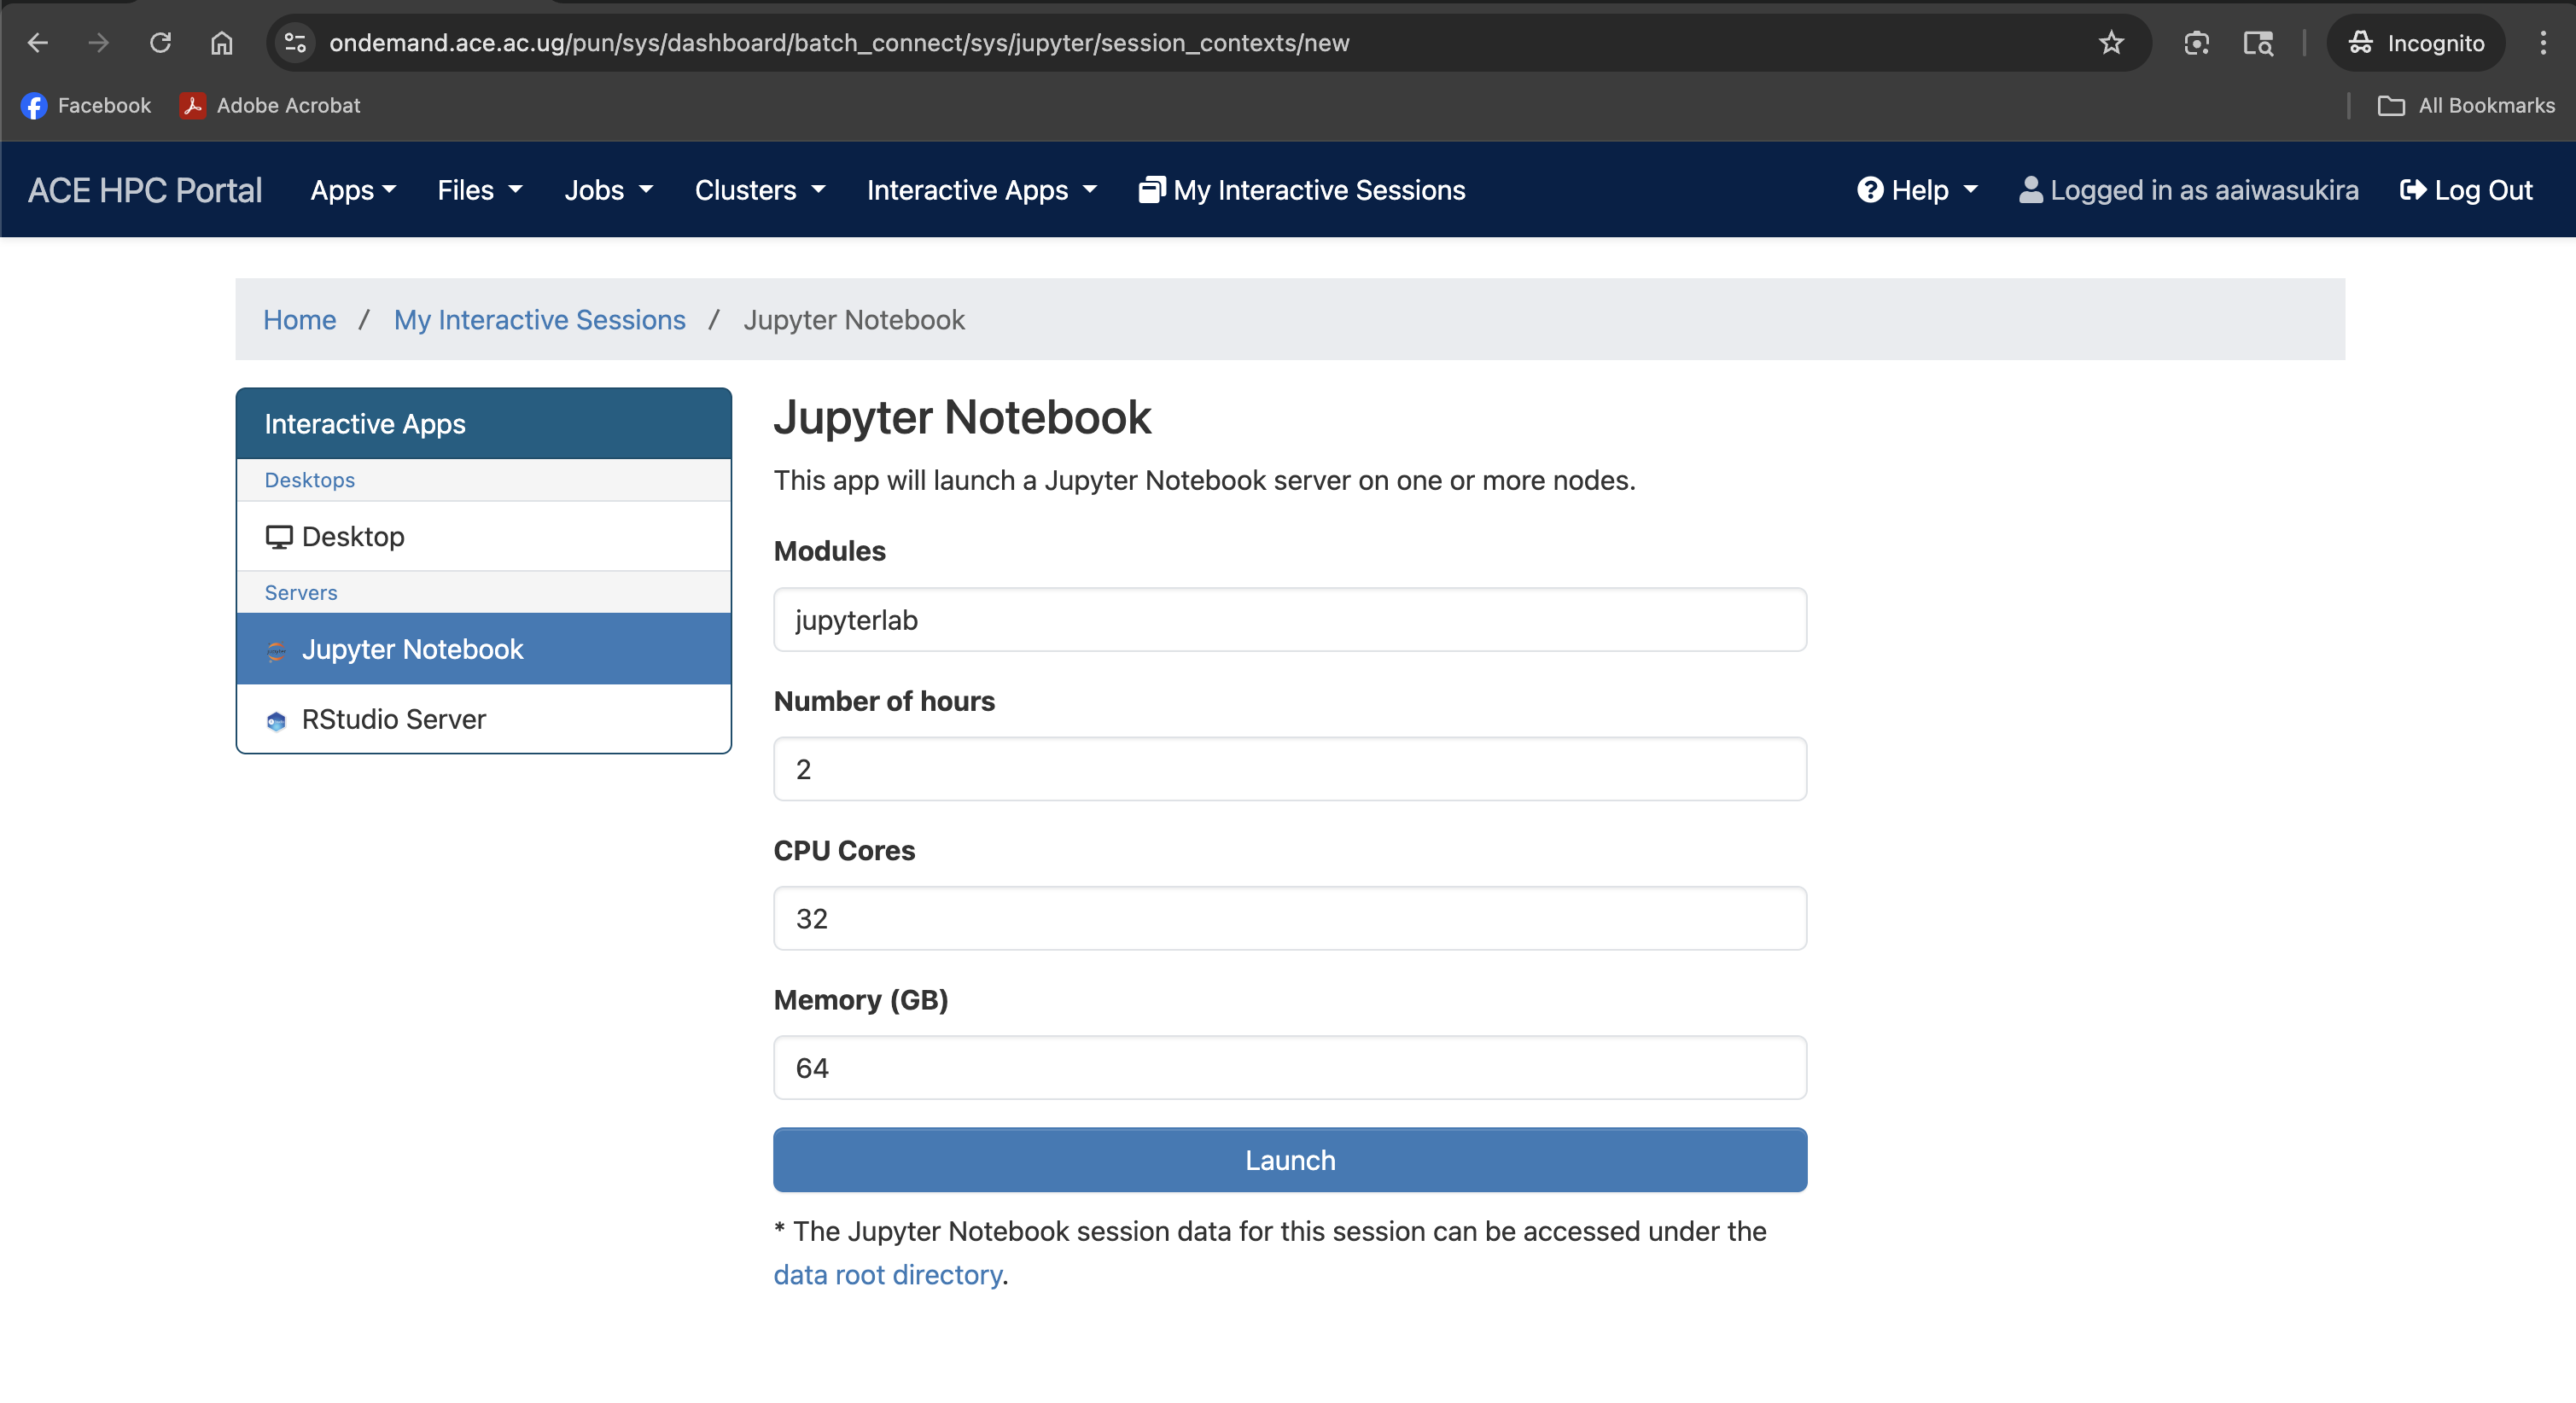Open the data root directory link
Image resolution: width=2576 pixels, height=1403 pixels.
[x=887, y=1274]
